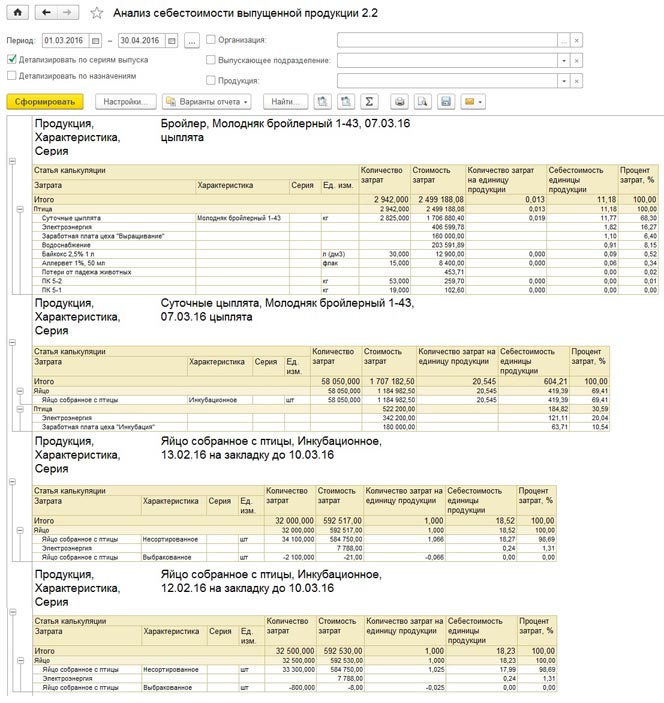Collapse Яйцо cost group in 12.02.16 table
The width and height of the screenshot is (664, 703).
[x=20, y=660]
